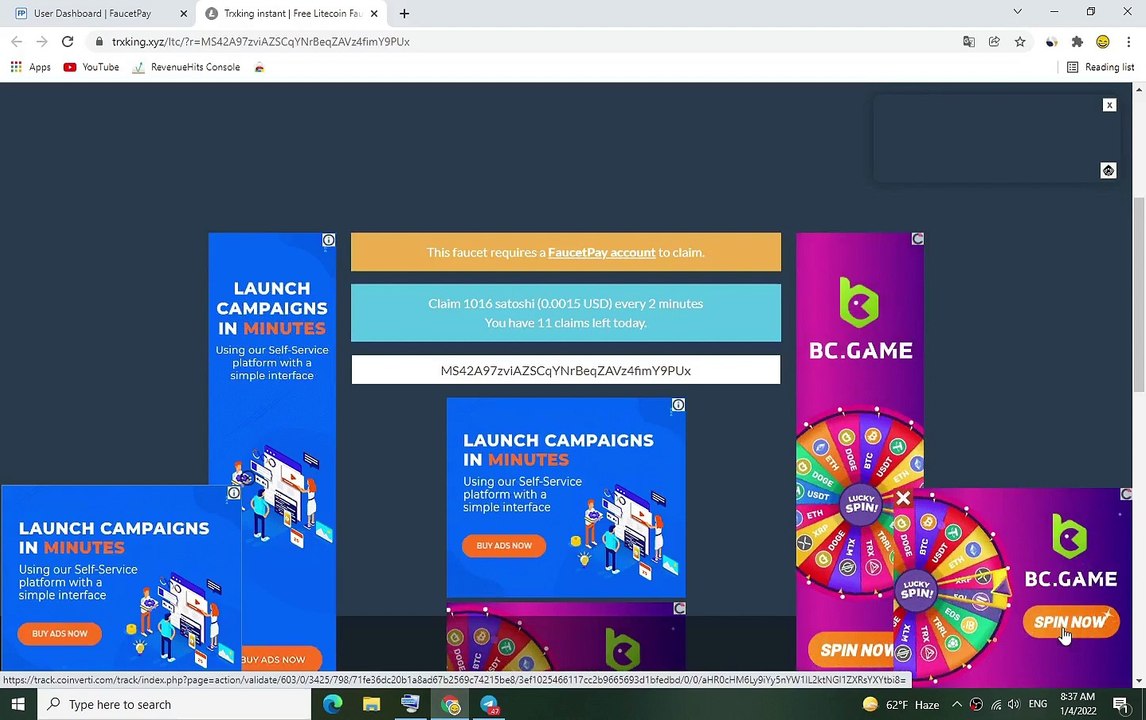Image resolution: width=1146 pixels, height=720 pixels.
Task: Click the Litecoin address input field
Action: 566,370
